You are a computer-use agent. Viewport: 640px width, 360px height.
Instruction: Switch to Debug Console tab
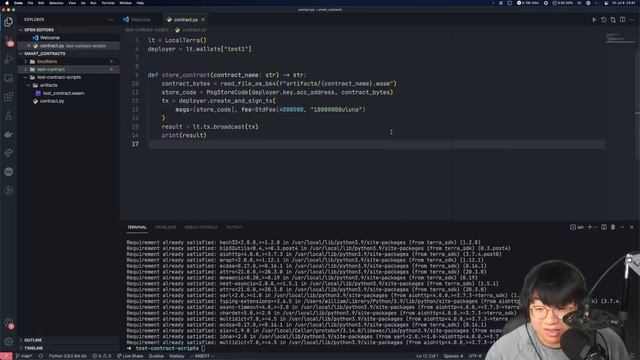click(201, 227)
